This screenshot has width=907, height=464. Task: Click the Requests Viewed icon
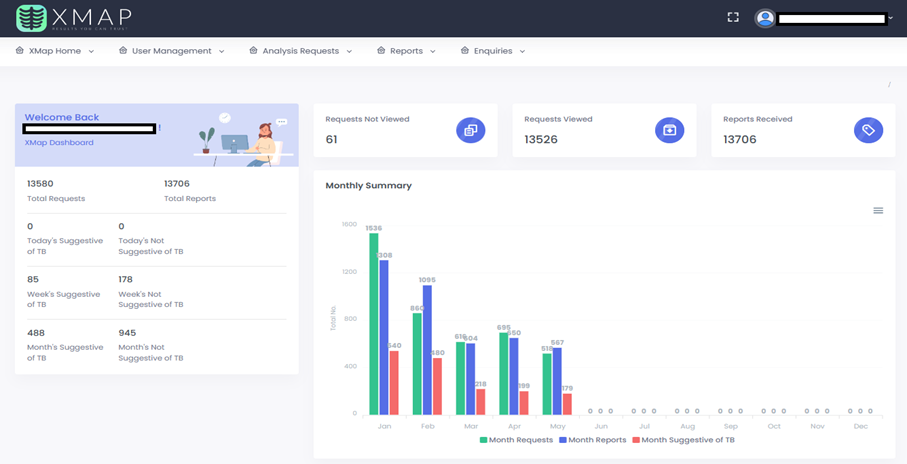tap(669, 130)
